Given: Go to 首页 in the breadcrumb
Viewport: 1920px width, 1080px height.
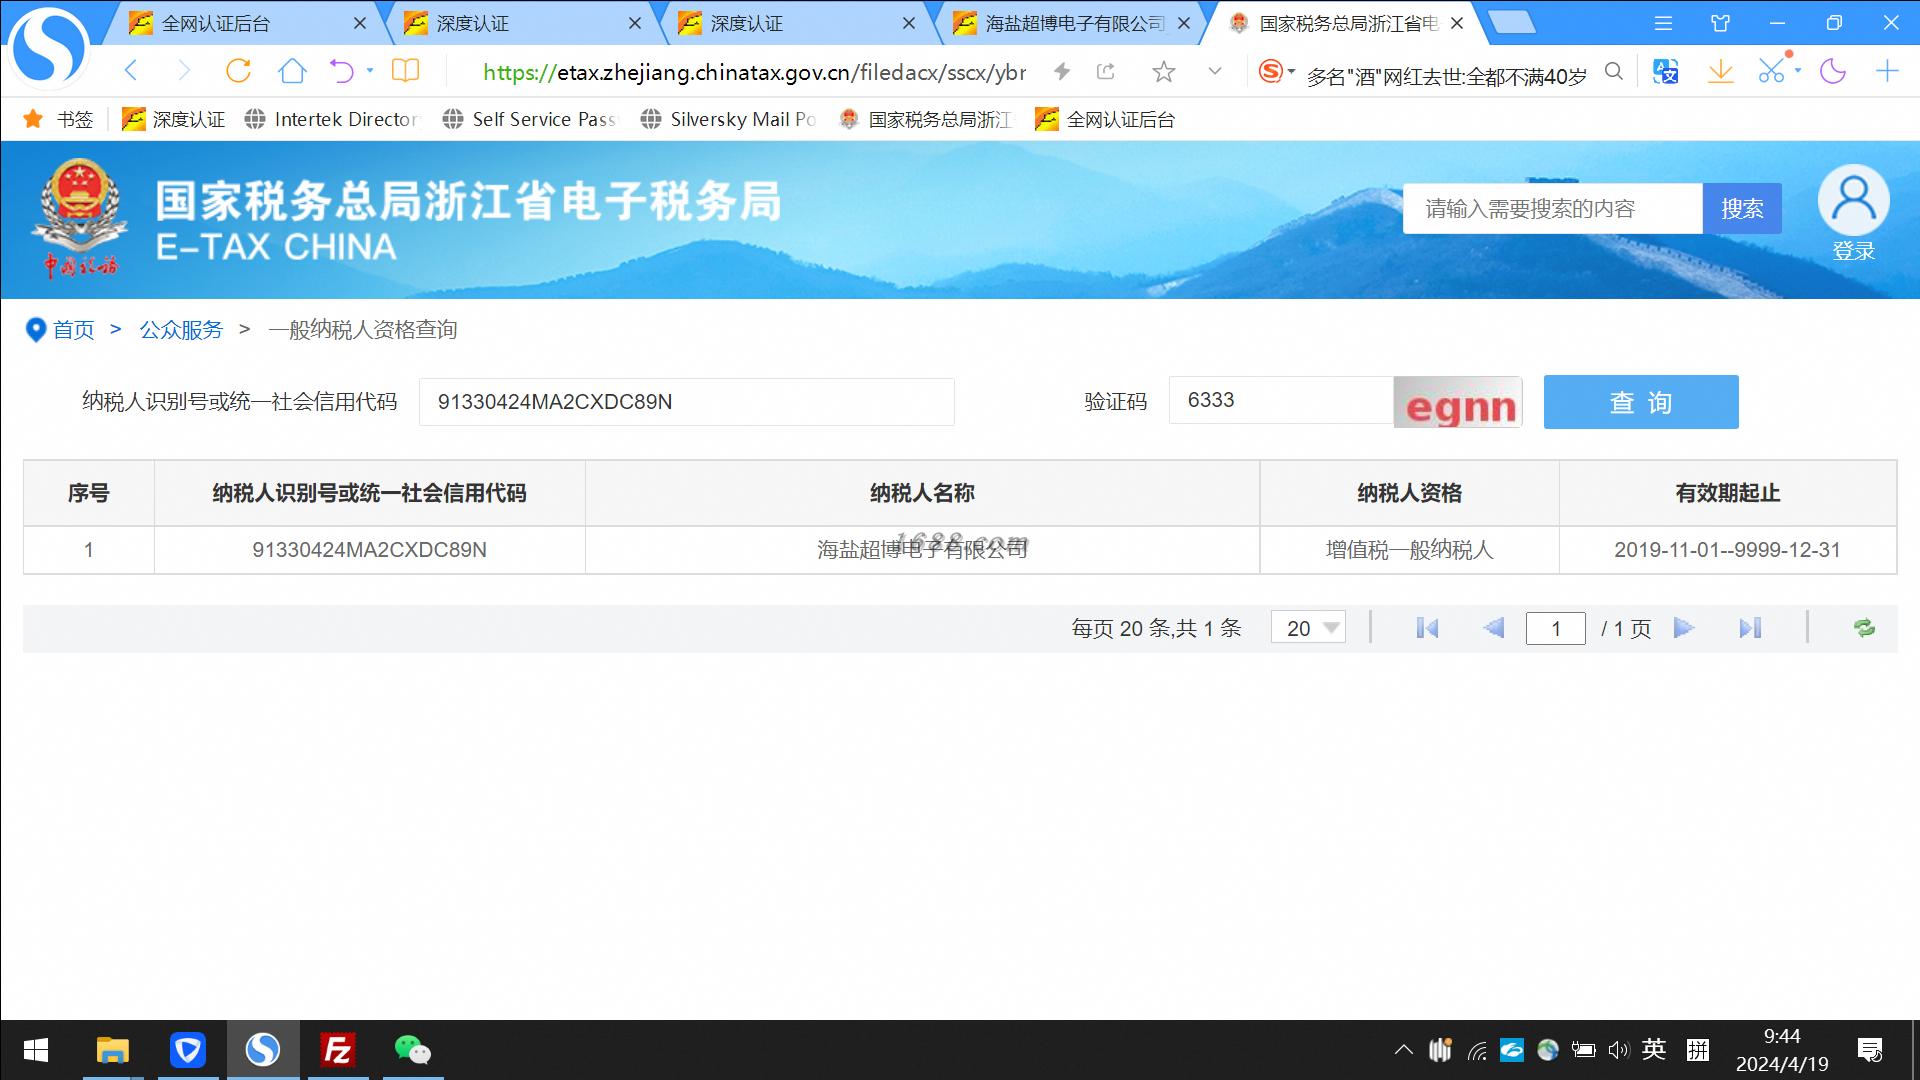Looking at the screenshot, I should pyautogui.click(x=73, y=330).
